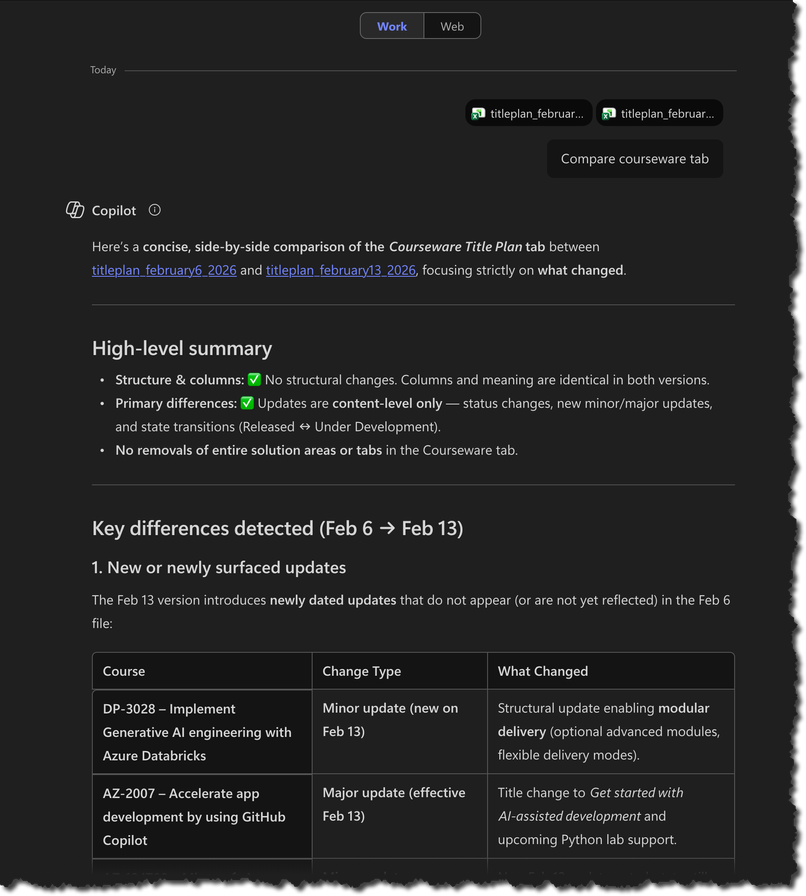Open the titleplan_february13_2026 link

pos(341,270)
